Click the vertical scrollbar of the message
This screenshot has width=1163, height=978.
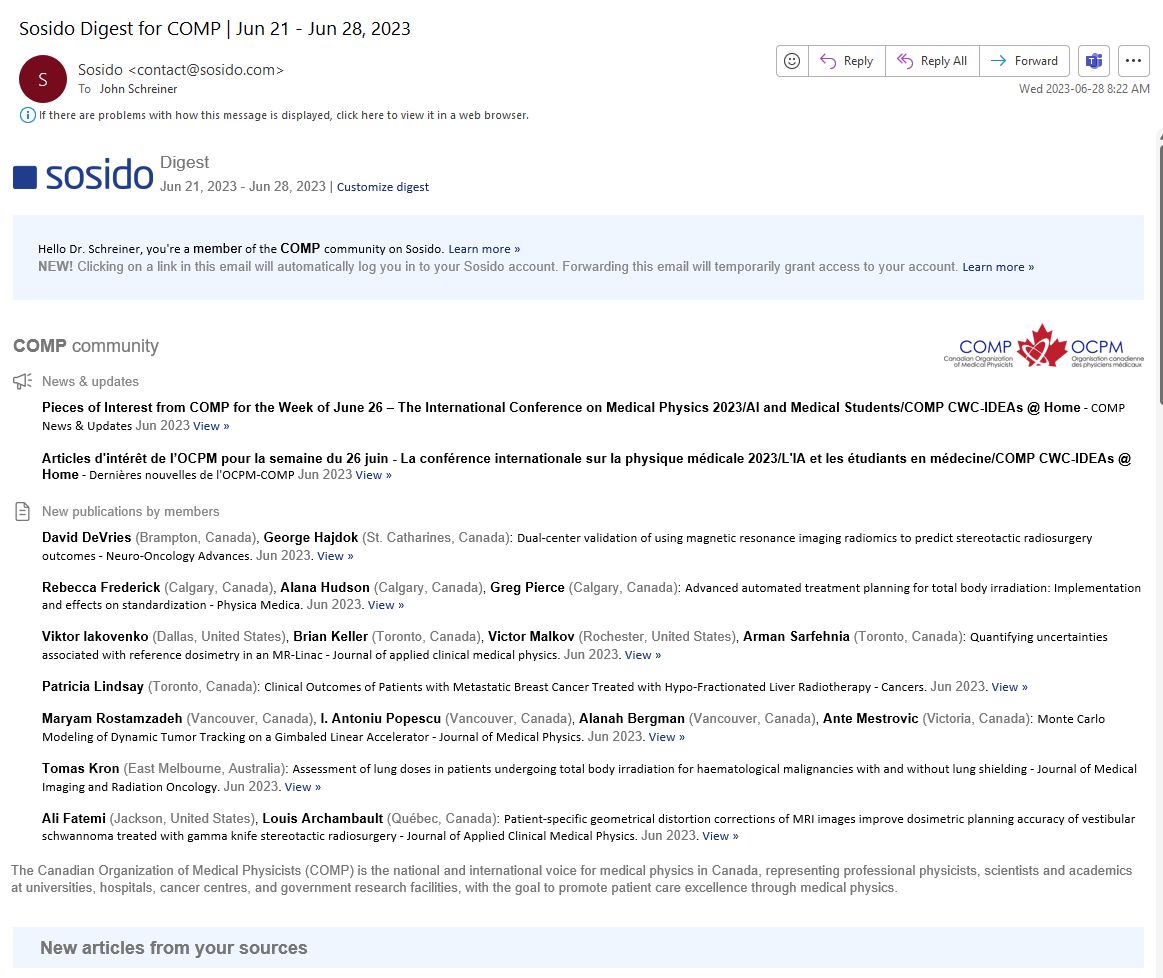(x=1159, y=274)
